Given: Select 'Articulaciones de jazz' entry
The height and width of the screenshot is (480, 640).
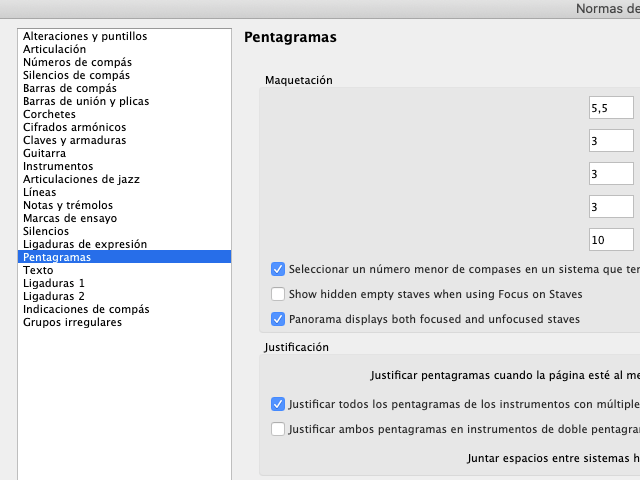Looking at the screenshot, I should click(81, 179).
